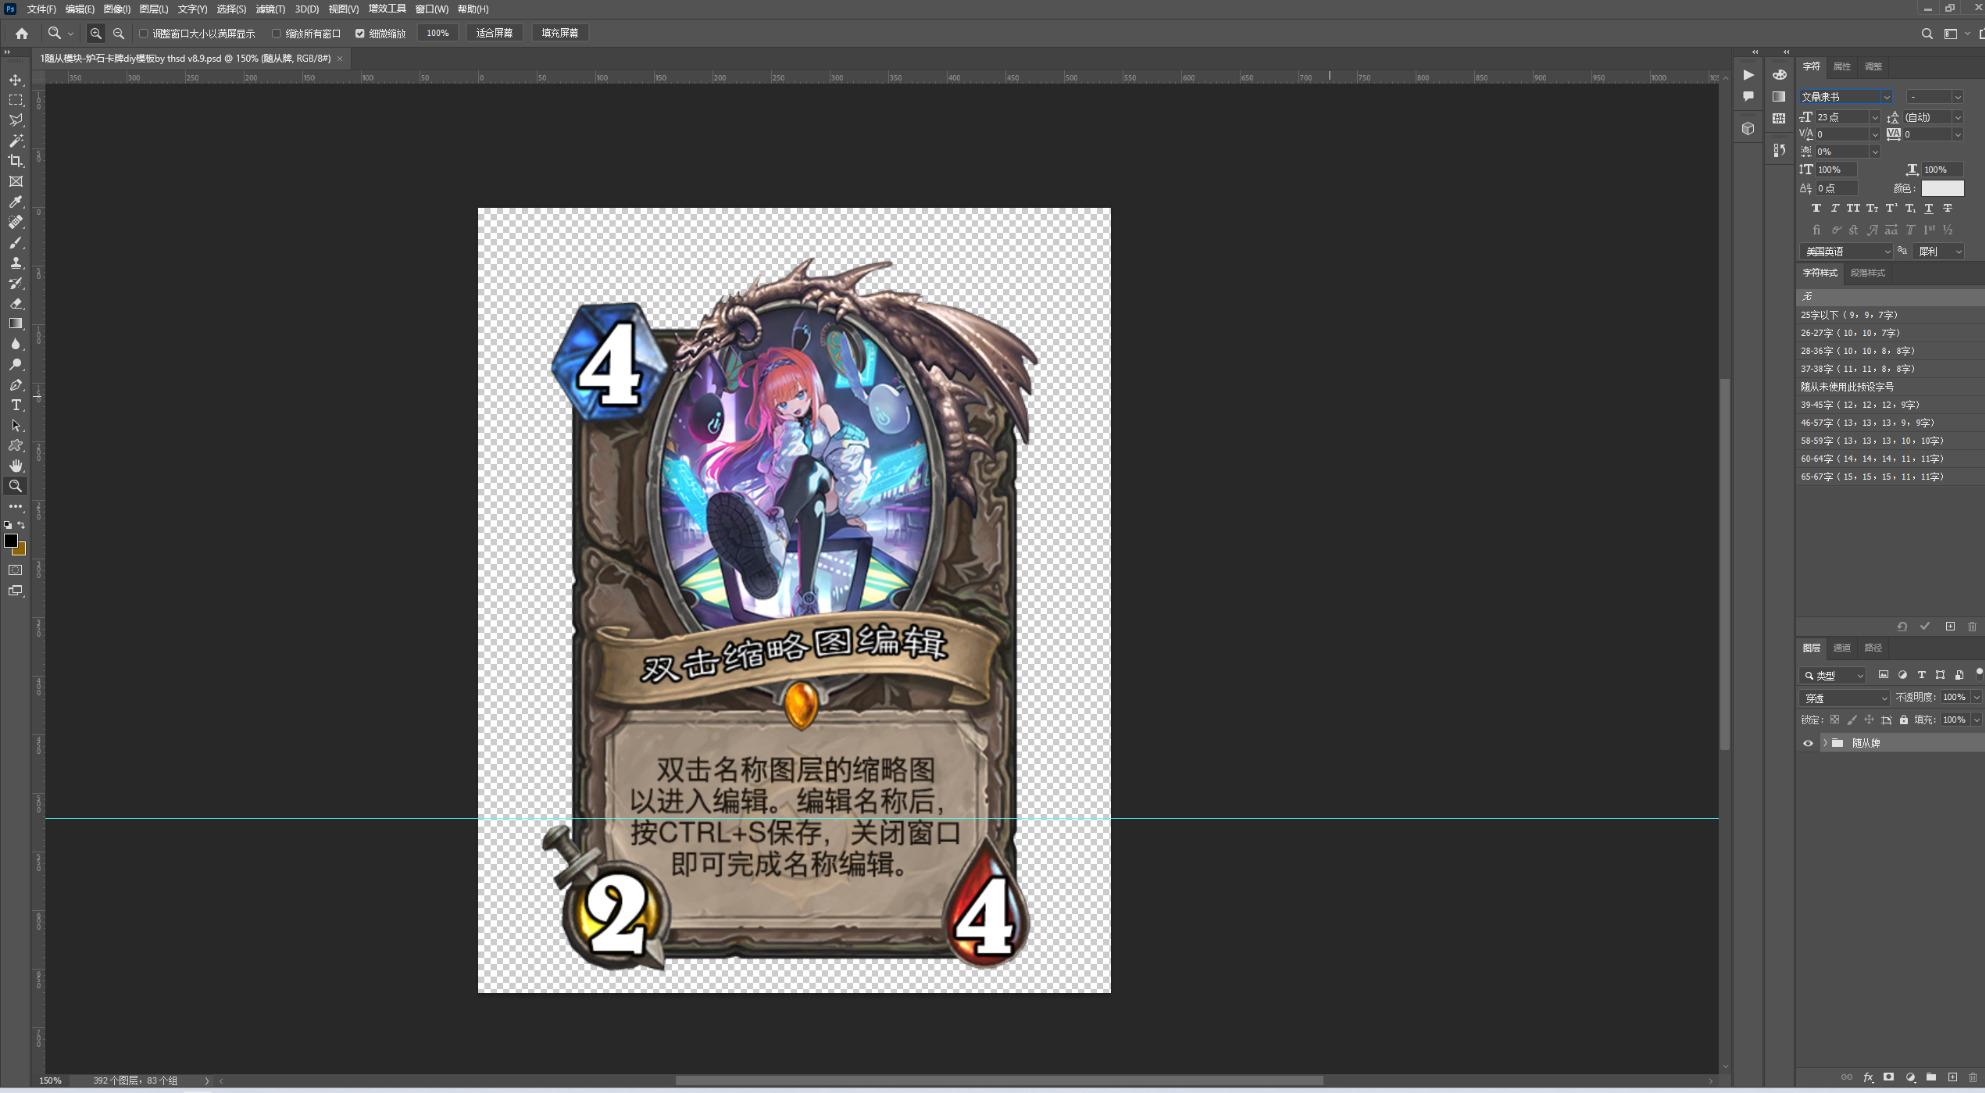Viewport: 1985px width, 1093px height.
Task: Select the Horizontal Type tool
Action: 15,405
